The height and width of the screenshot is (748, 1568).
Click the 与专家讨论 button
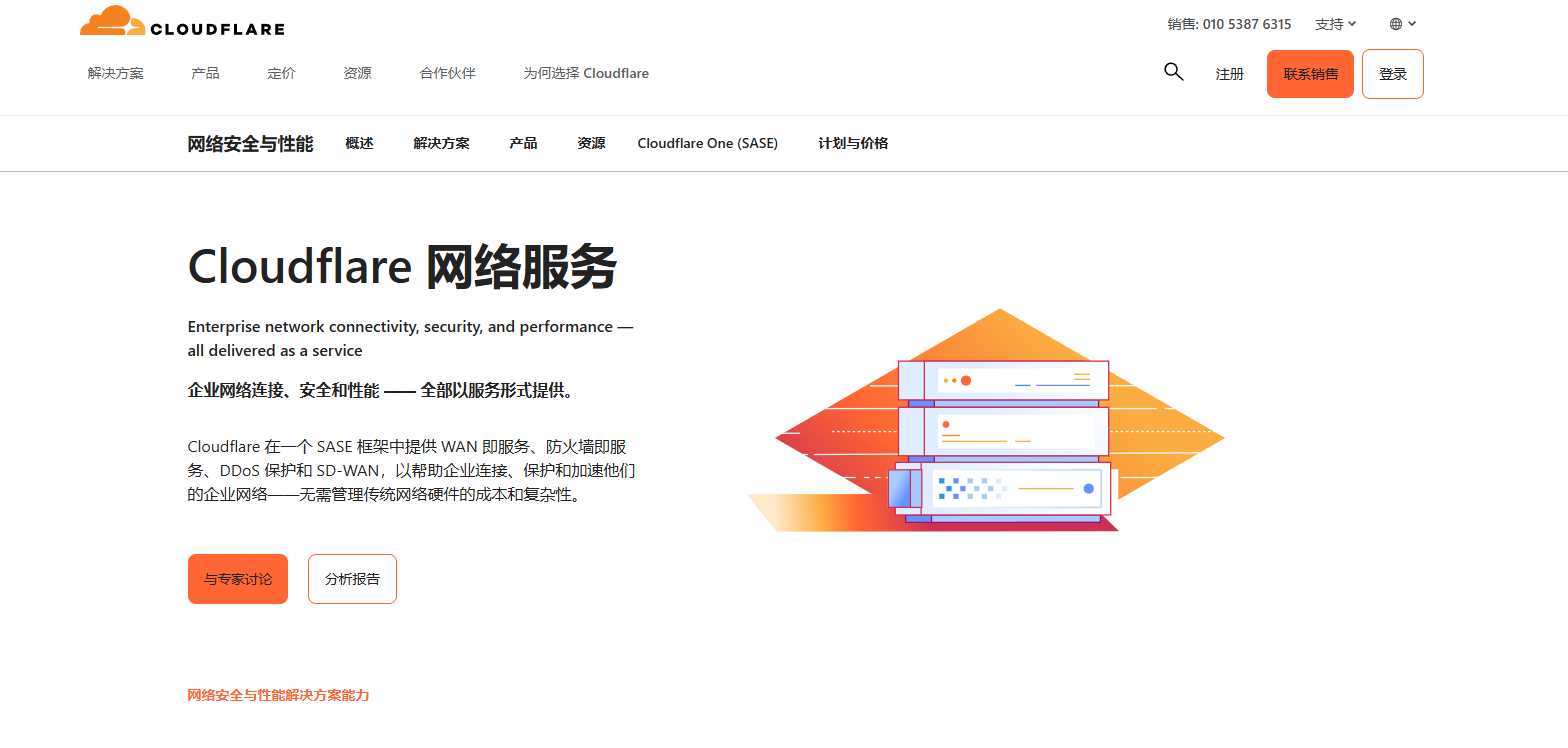(238, 579)
